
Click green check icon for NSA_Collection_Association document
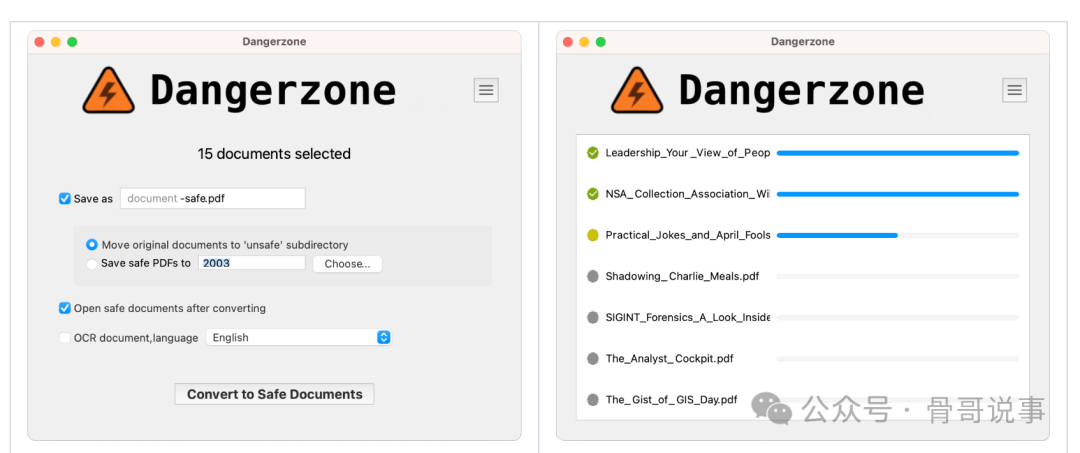(x=592, y=194)
